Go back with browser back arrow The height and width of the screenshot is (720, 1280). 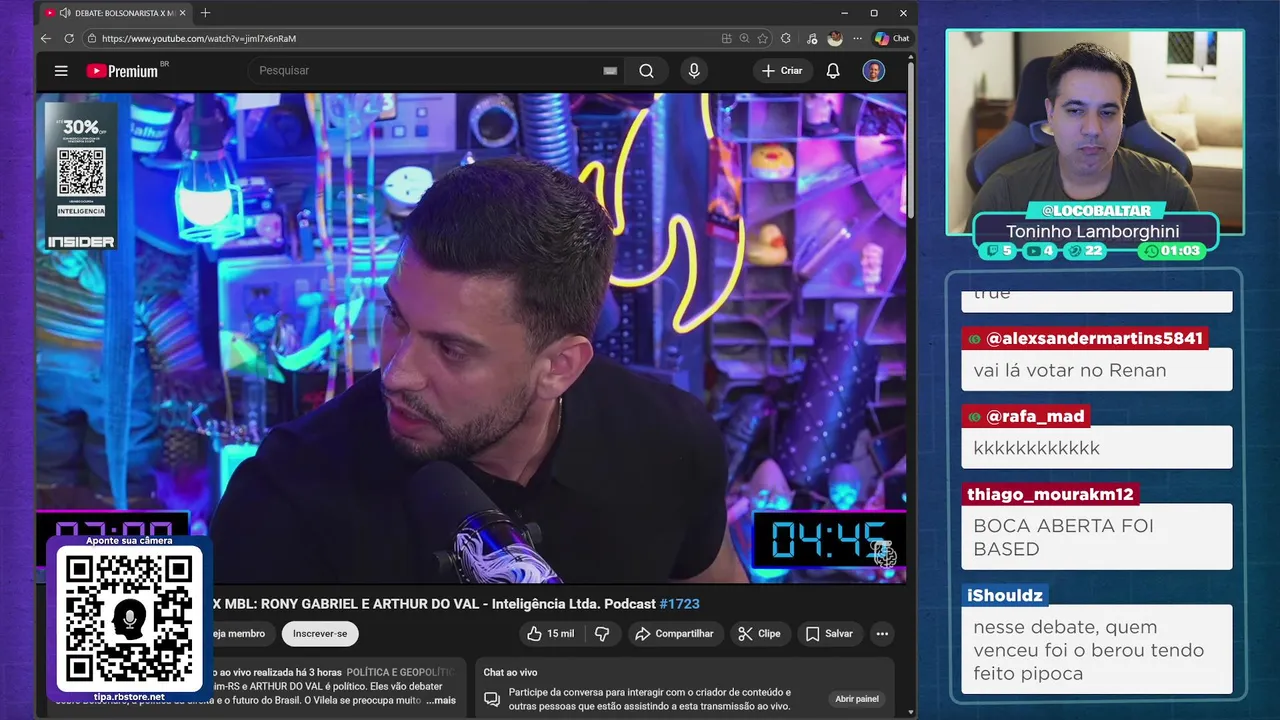[46, 38]
